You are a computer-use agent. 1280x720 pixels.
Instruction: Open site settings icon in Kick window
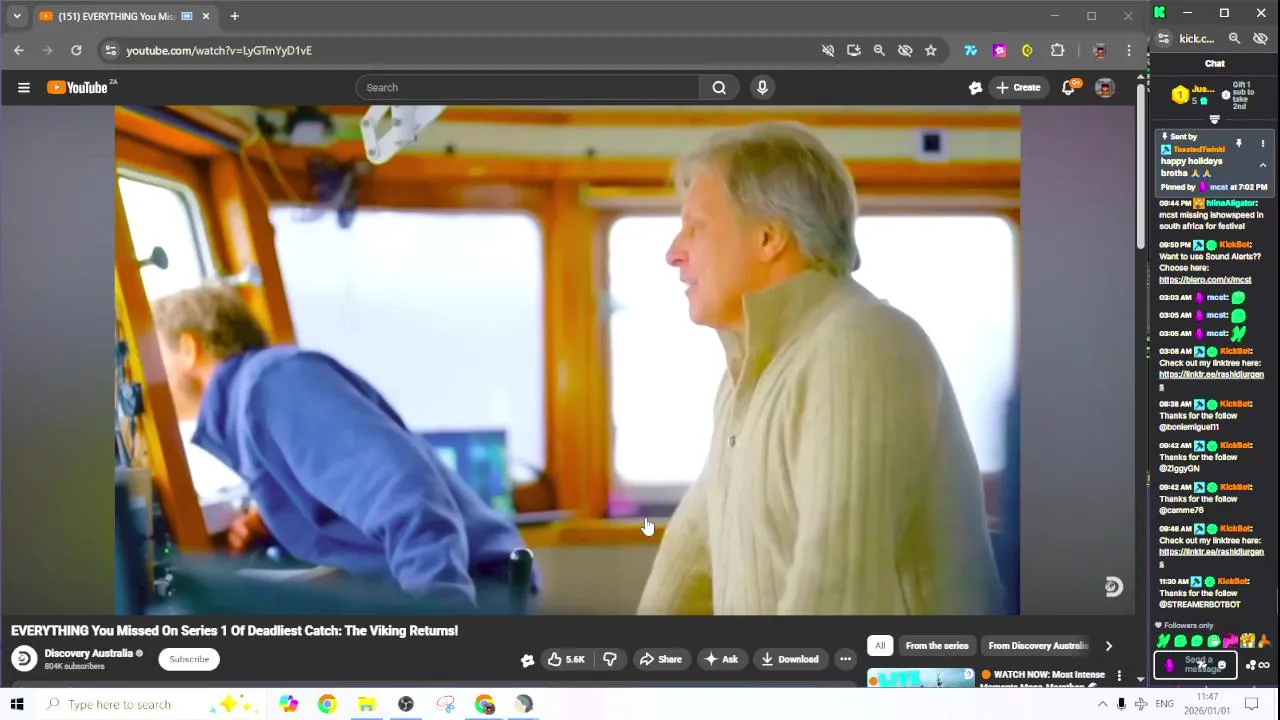tap(1163, 39)
